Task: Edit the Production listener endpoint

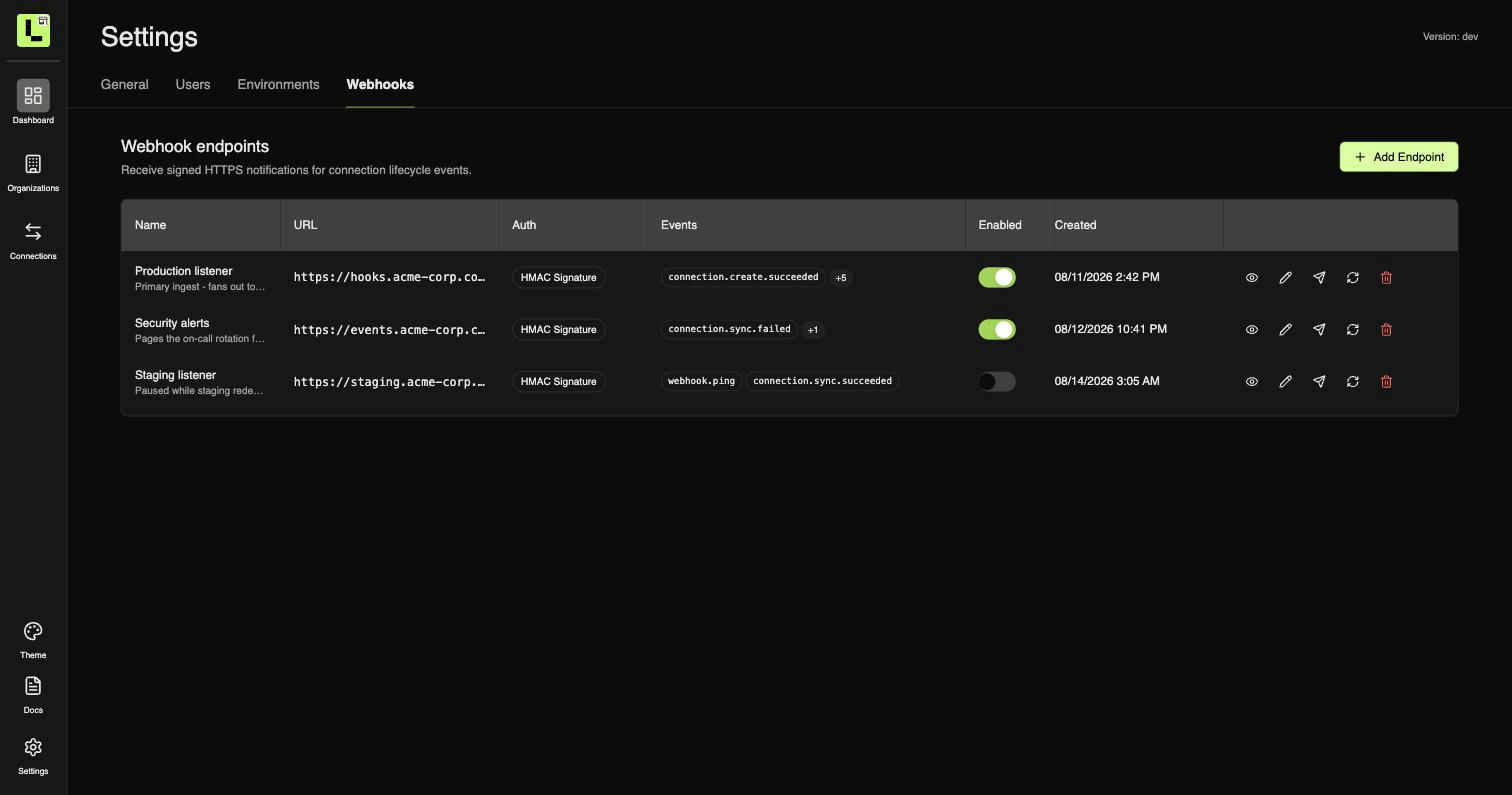Action: (x=1286, y=277)
